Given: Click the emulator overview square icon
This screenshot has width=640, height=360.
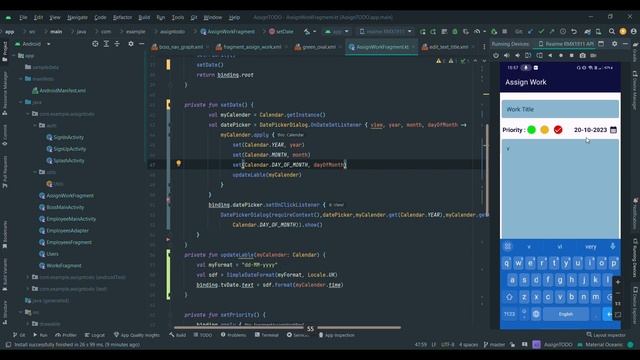Looking at the screenshot, I should 571,55.
